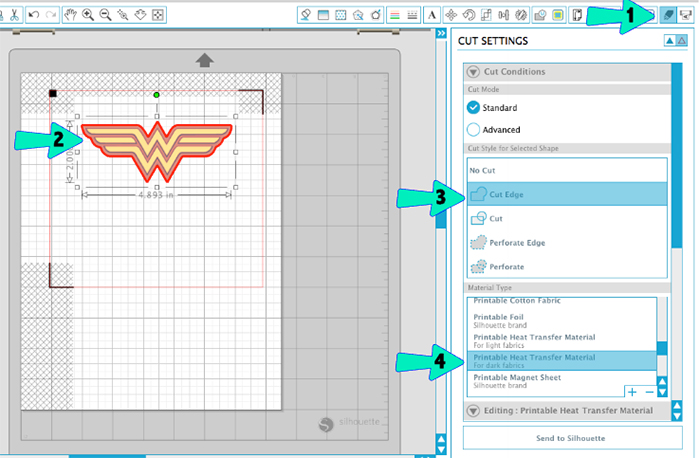Viewport: 700px width, 458px height.
Task: Open the Modify panel icon
Action: click(x=540, y=15)
